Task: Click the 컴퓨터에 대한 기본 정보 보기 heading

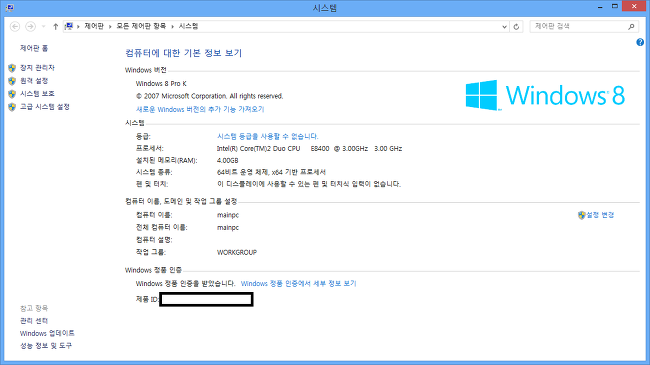Action: click(183, 53)
